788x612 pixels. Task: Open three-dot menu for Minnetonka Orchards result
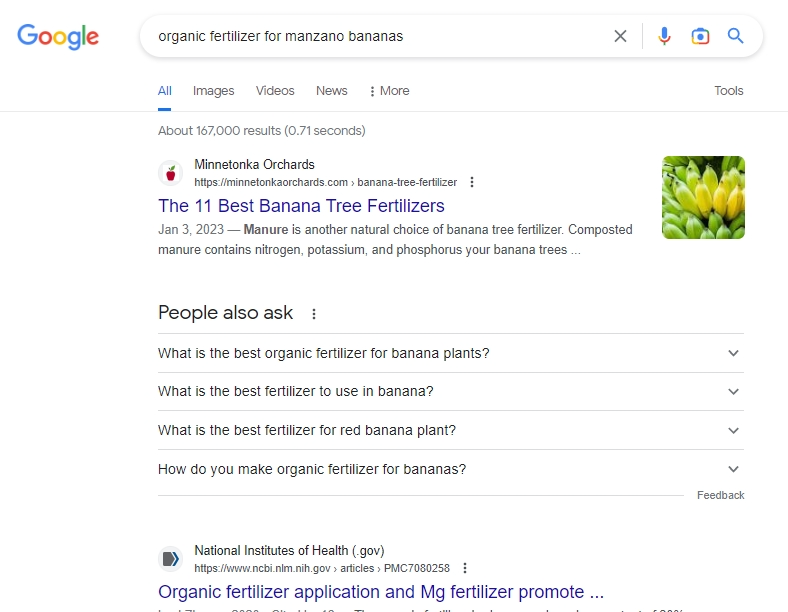472,182
